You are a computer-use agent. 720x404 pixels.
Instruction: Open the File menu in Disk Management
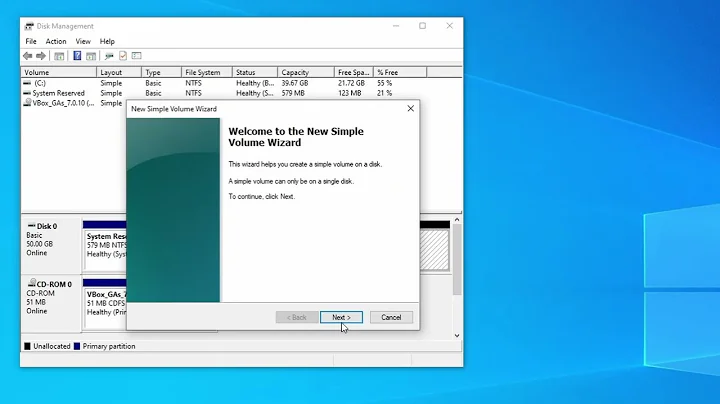click(31, 41)
